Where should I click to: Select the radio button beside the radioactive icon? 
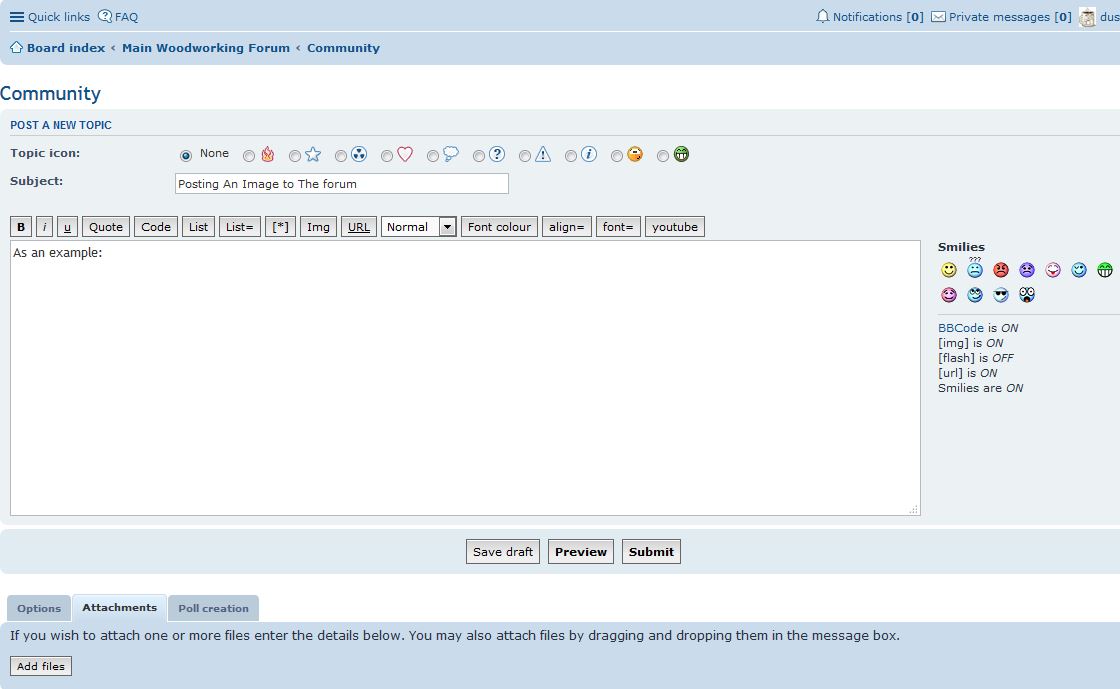341,156
